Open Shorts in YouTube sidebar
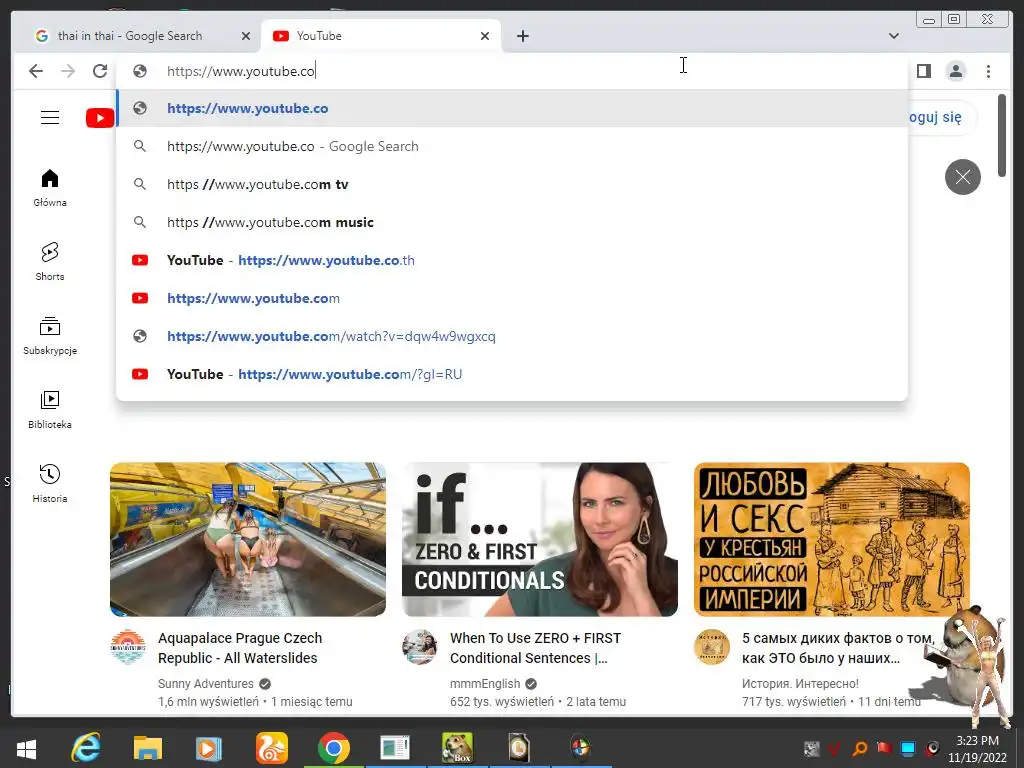The image size is (1024, 768). tap(50, 262)
